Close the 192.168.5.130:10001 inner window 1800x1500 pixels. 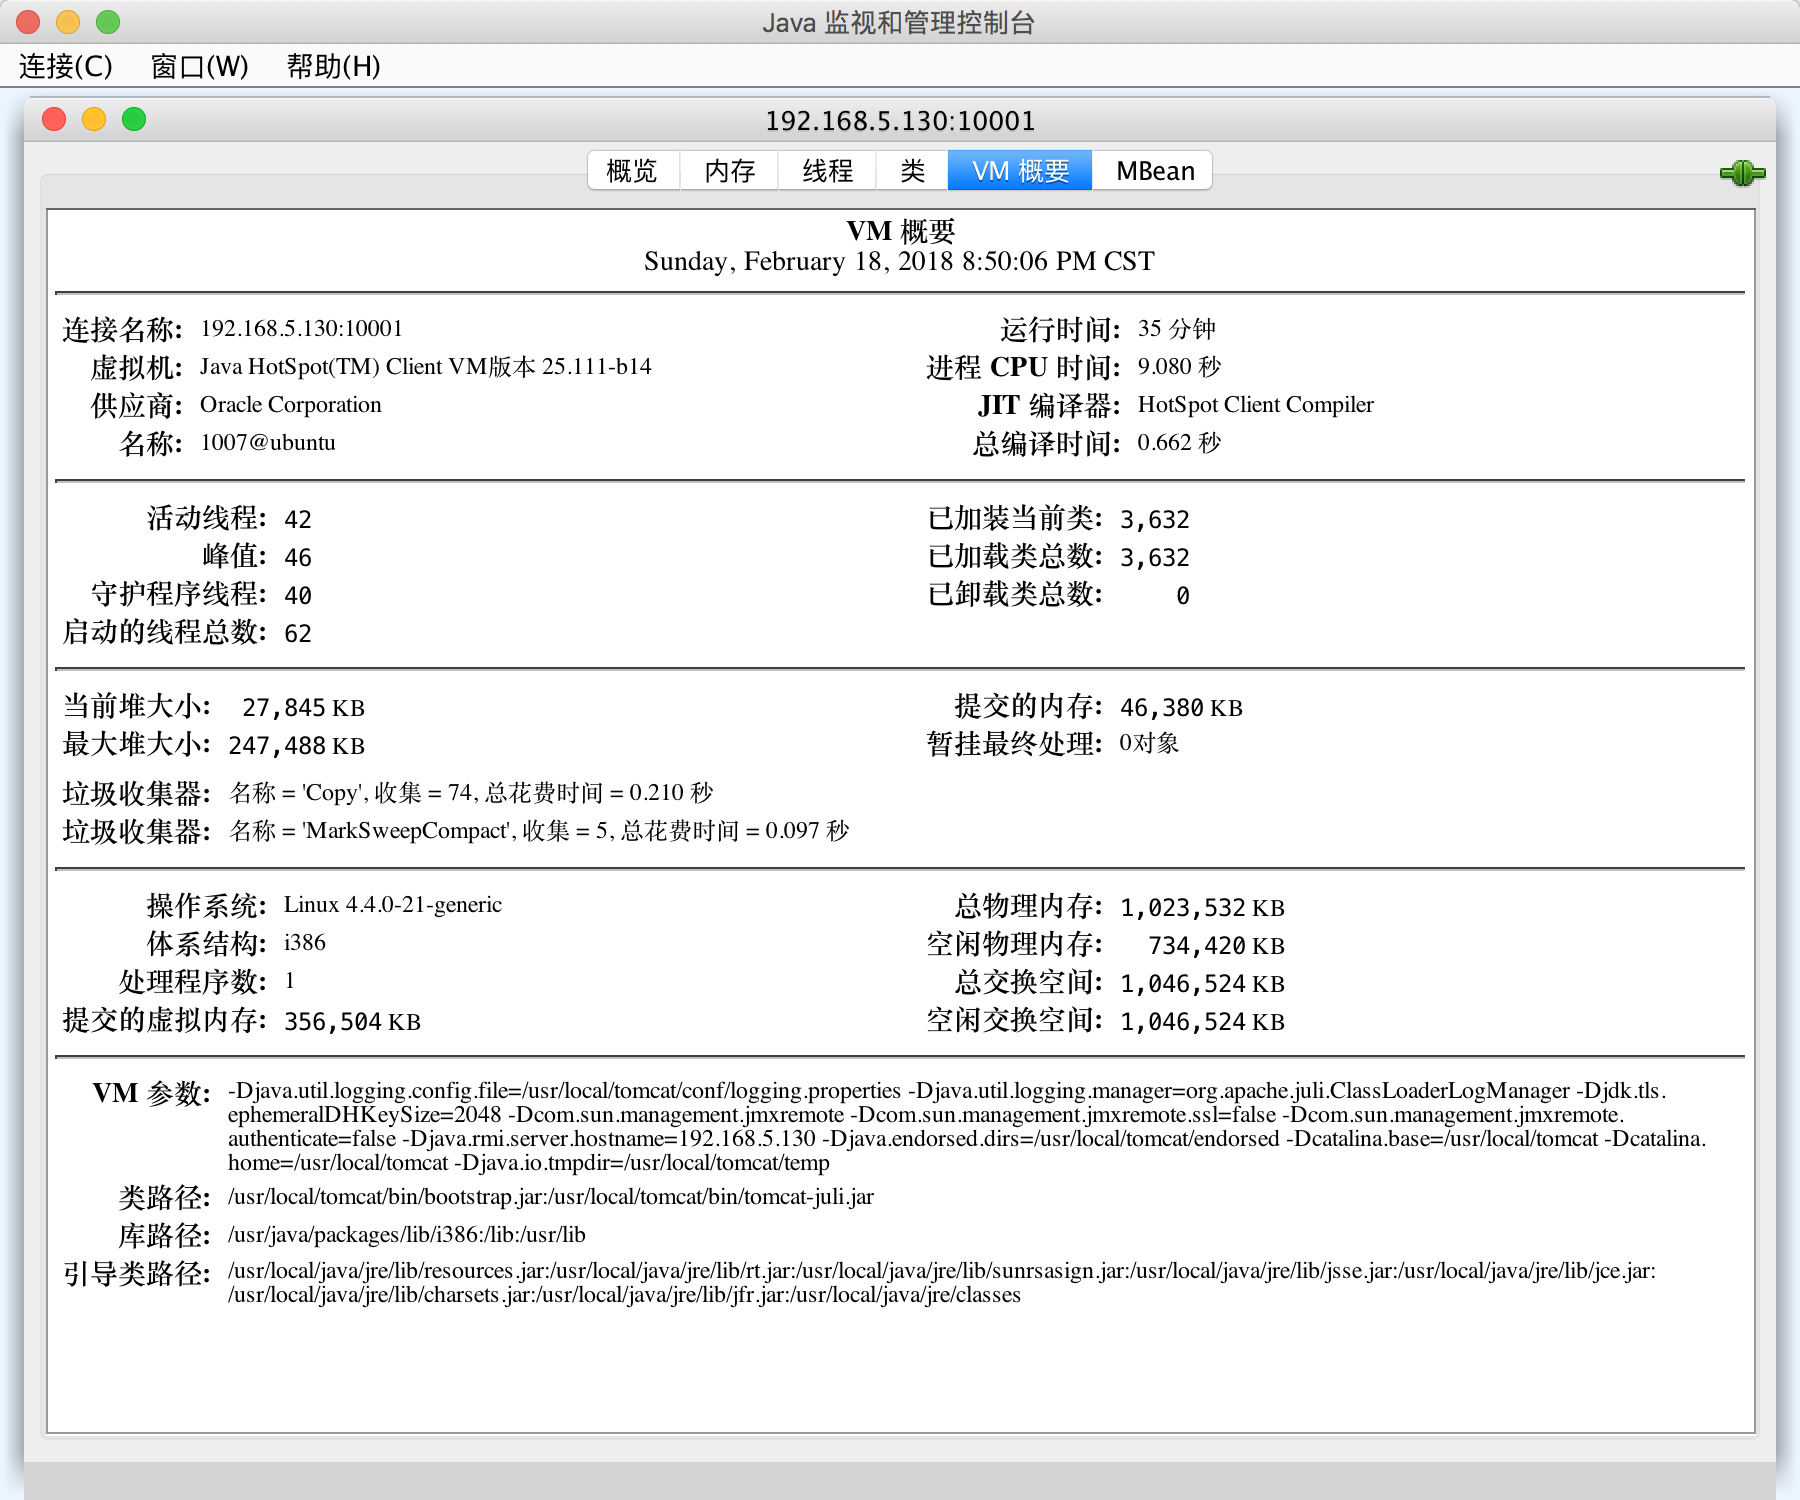point(54,120)
